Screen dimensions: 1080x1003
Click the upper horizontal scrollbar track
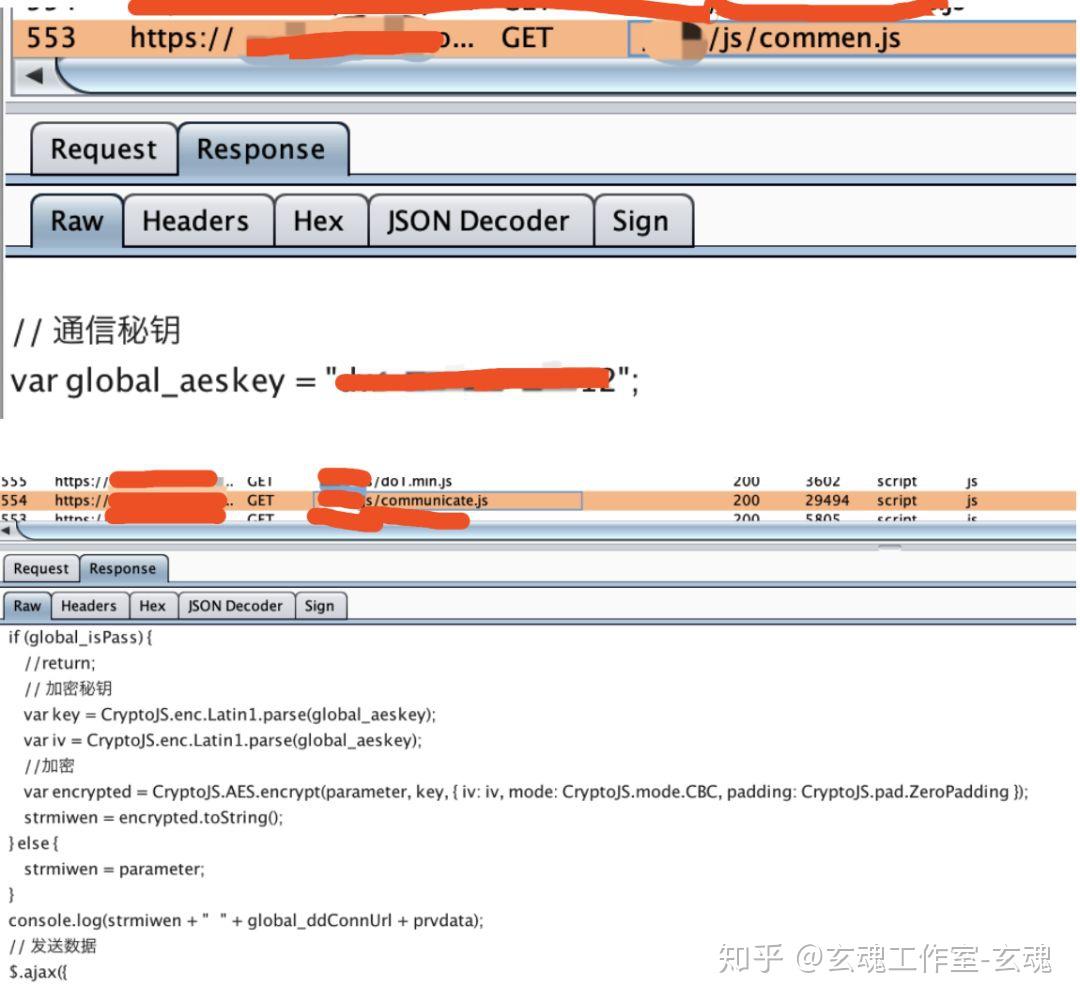(565, 76)
